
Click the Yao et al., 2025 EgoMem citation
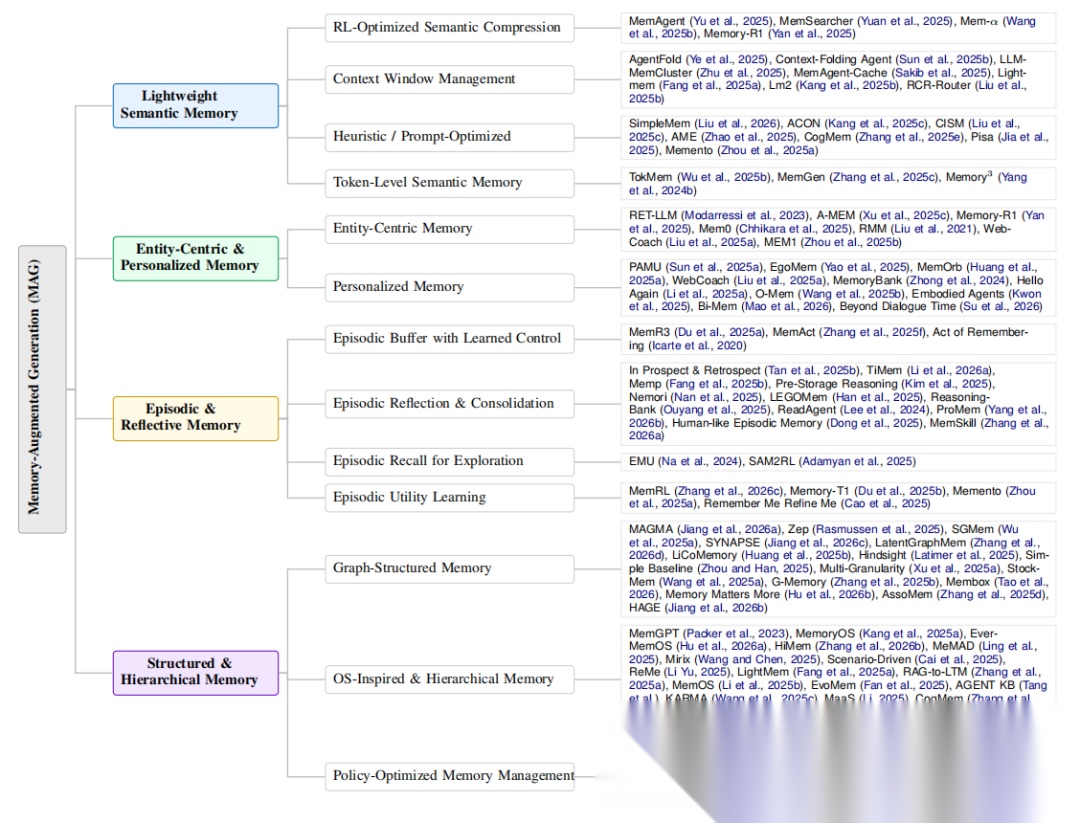click(x=866, y=267)
